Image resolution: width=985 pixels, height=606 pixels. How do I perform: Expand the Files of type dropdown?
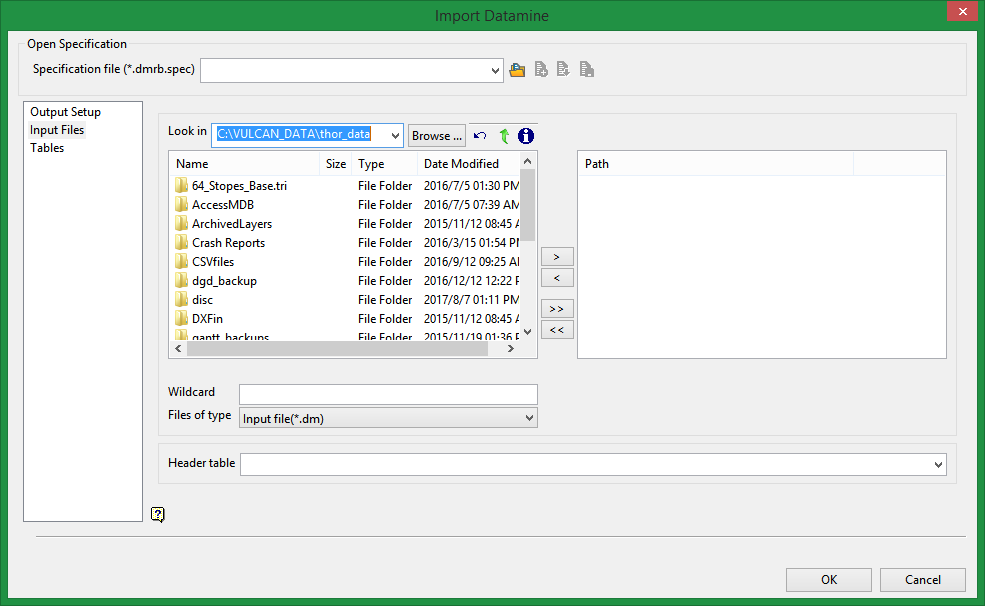530,418
